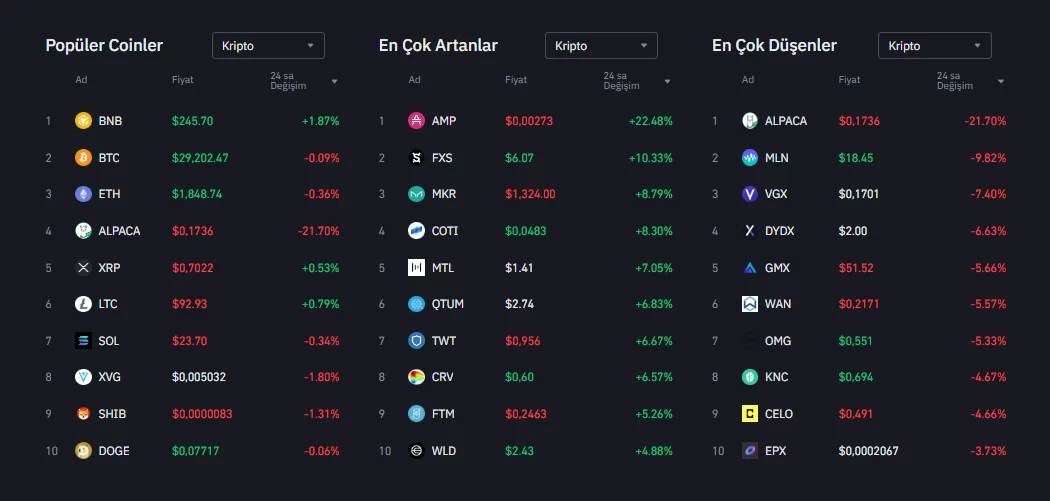Select the DYDX row price $2.00

point(853,231)
